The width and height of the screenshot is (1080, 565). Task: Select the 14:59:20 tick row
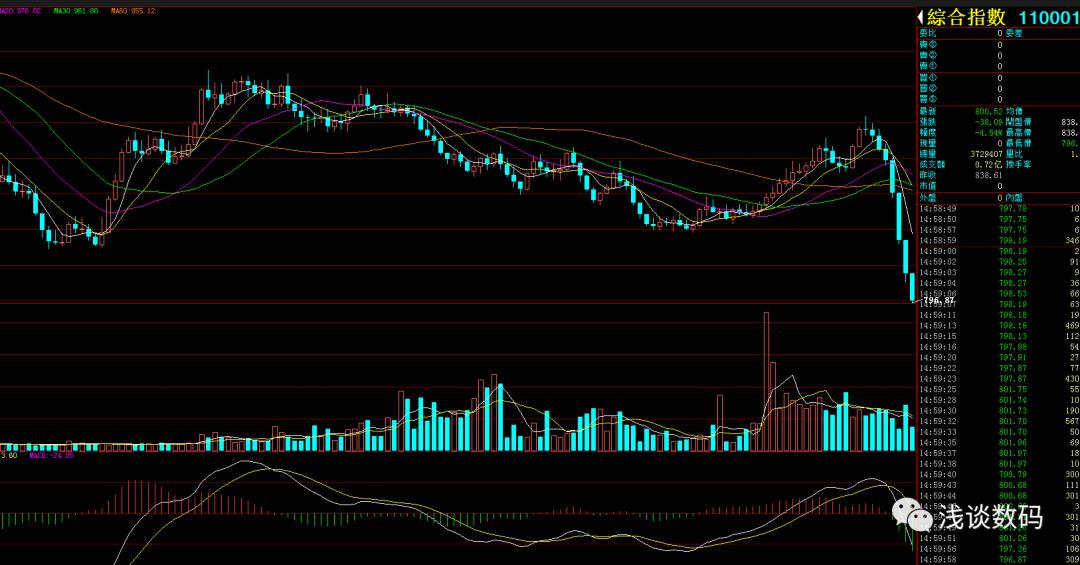pyautogui.click(x=999, y=358)
